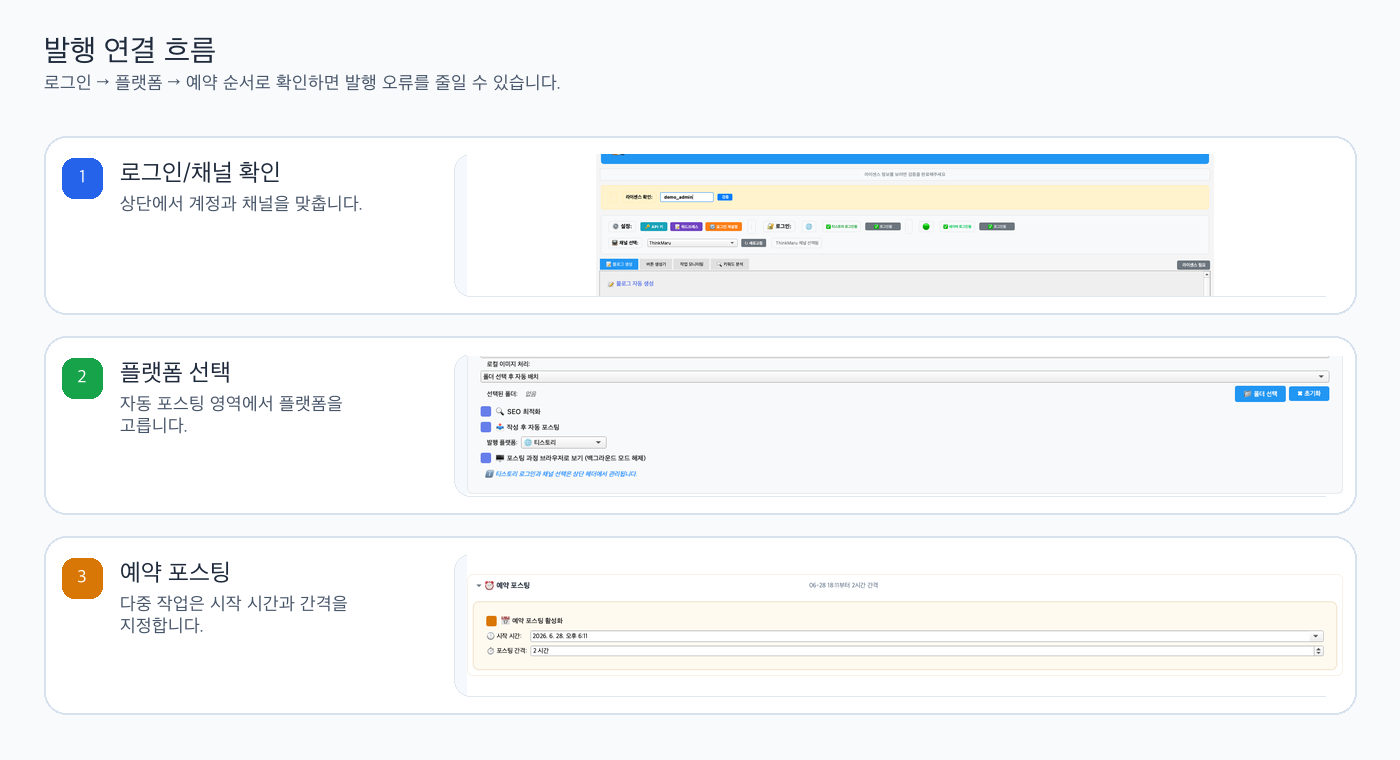Viewport: 1400px width, 760px height.
Task: Click the alarm clock icon by 예약 포스팅
Action: pyautogui.click(x=489, y=585)
